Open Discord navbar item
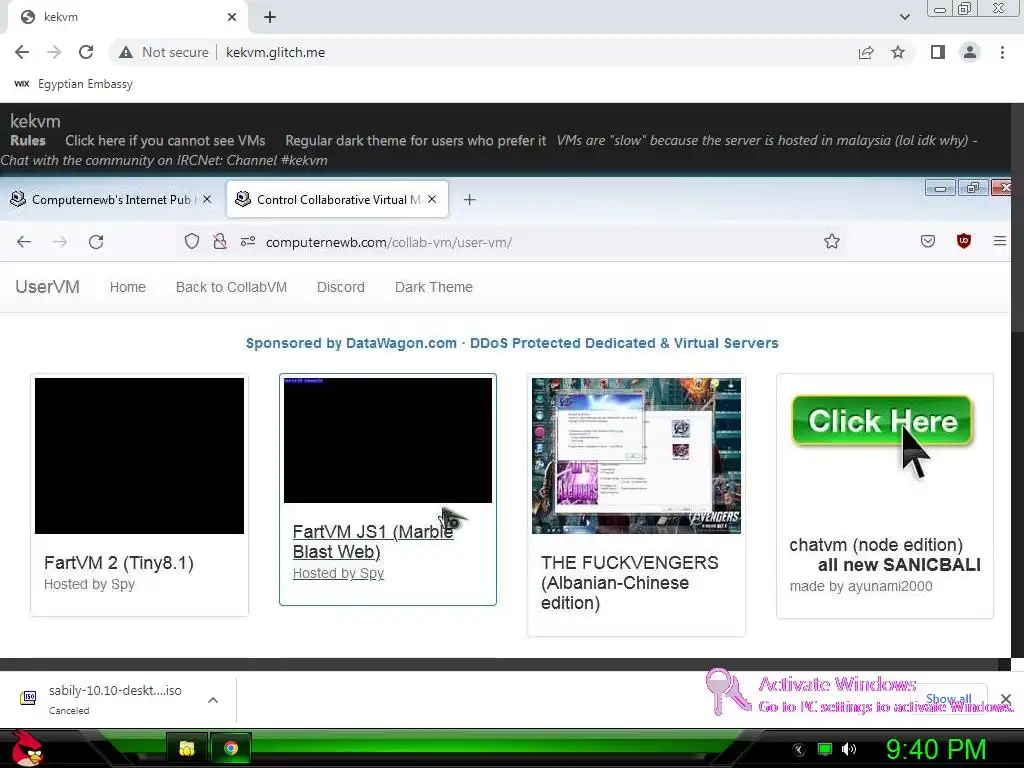 point(340,287)
